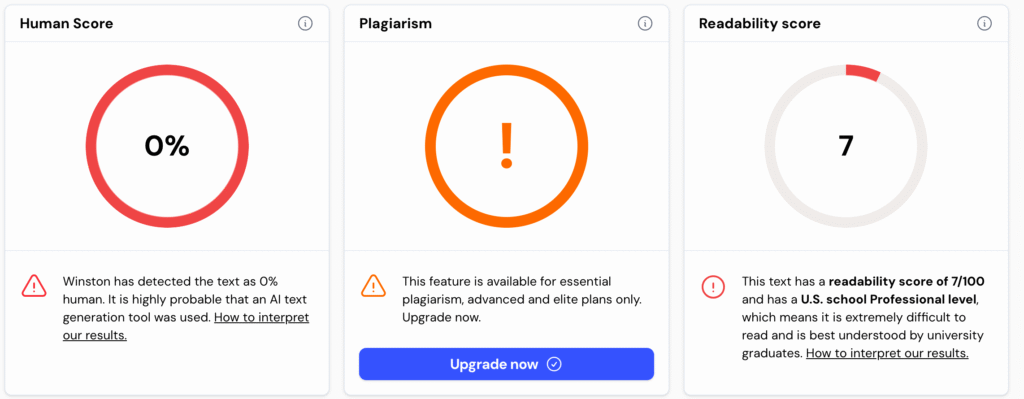
Task: Click the orange warning triangle in Plagiarism card
Action: tap(373, 285)
